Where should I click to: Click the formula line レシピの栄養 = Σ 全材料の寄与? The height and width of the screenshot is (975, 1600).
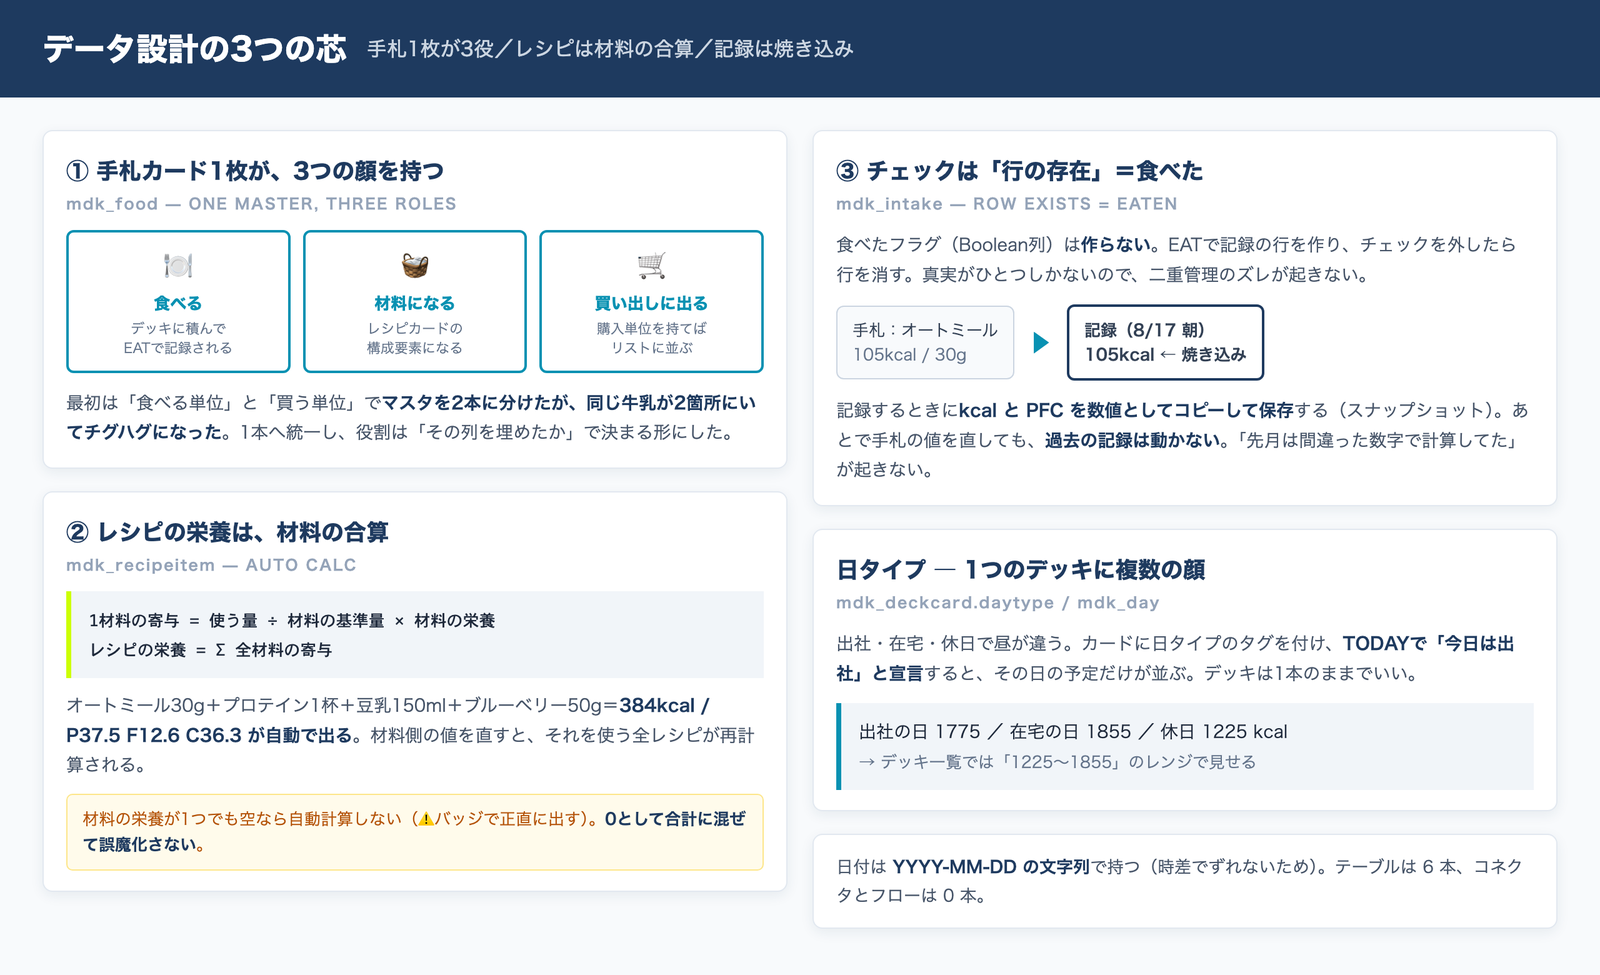click(x=210, y=650)
